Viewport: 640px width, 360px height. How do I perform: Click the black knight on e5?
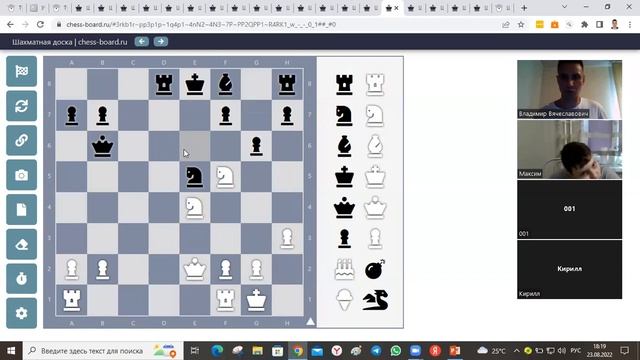(x=194, y=177)
